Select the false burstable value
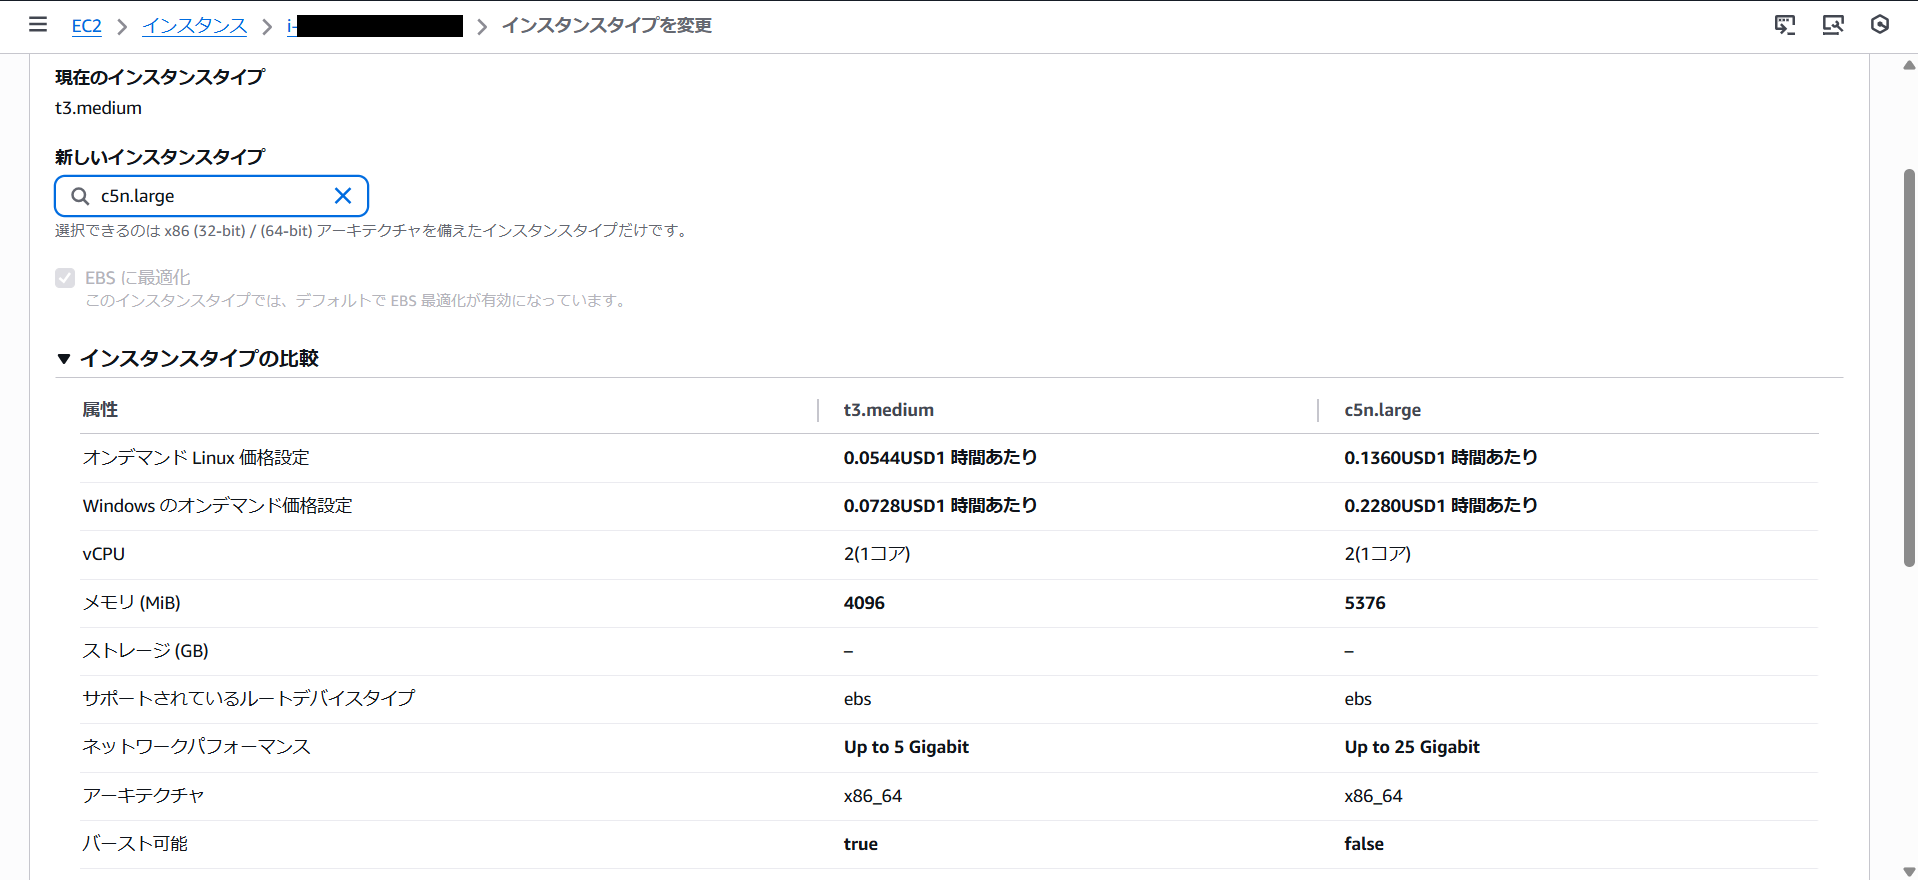Image resolution: width=1918 pixels, height=880 pixels. 1364,844
